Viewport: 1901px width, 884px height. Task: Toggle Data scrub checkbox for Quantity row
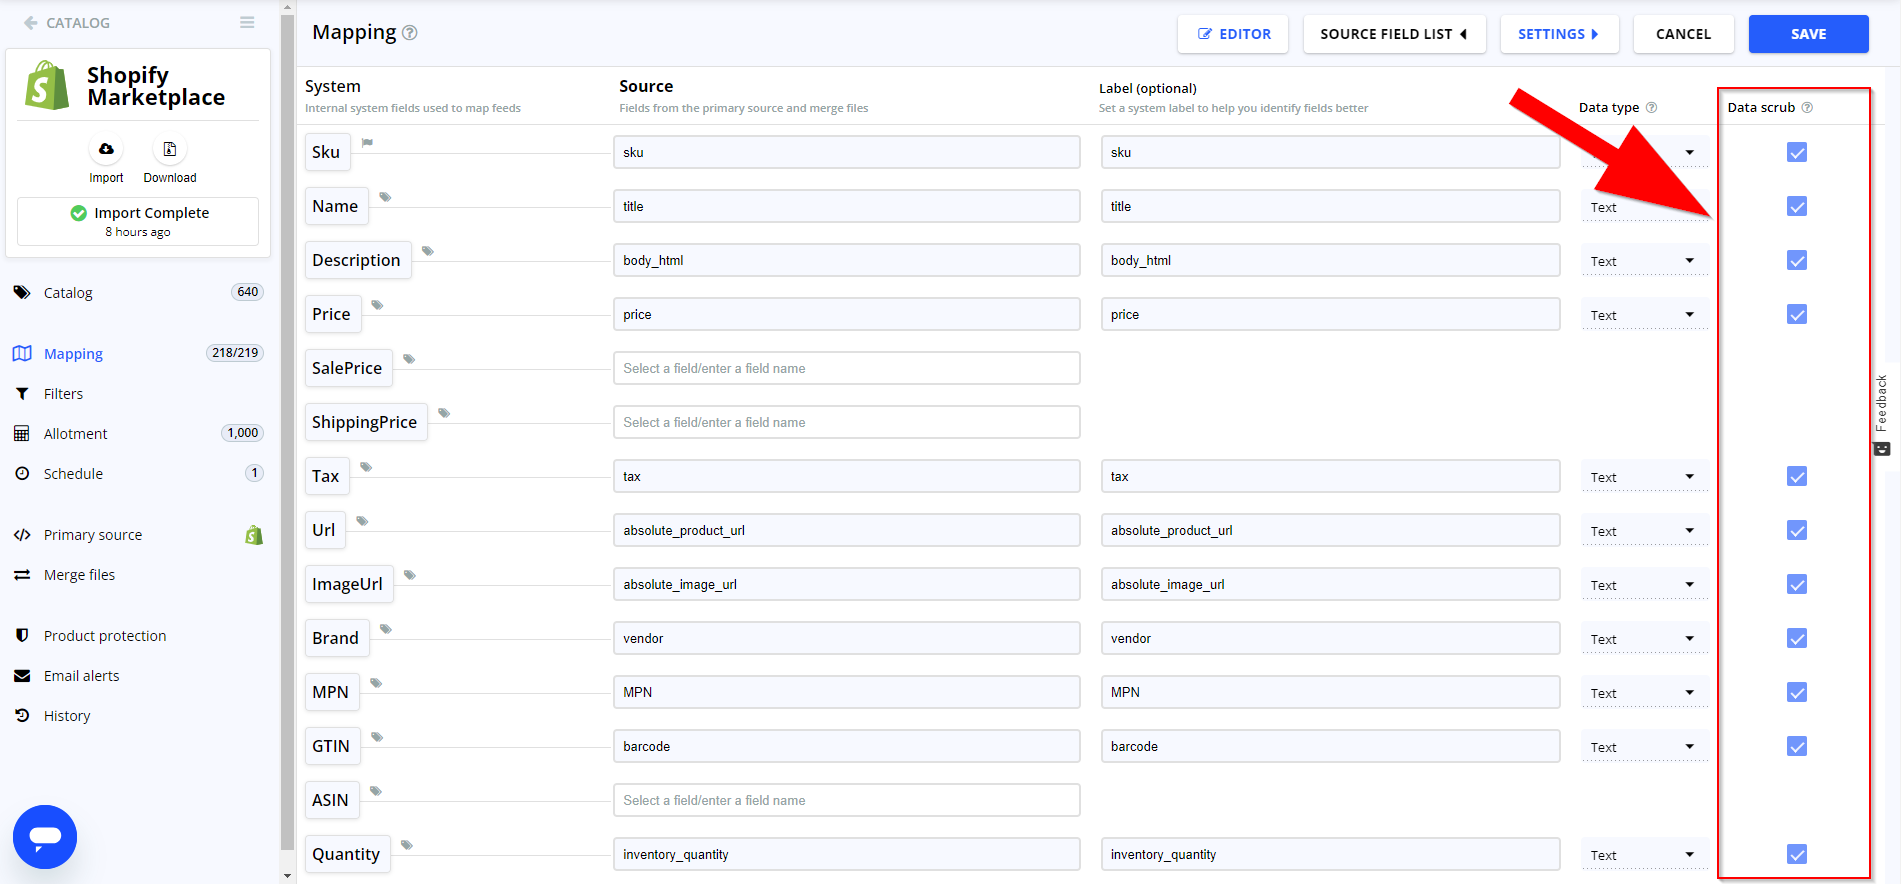pos(1797,854)
